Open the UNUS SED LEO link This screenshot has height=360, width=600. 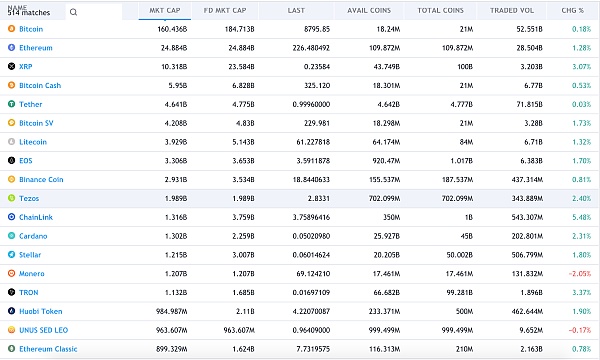click(44, 330)
